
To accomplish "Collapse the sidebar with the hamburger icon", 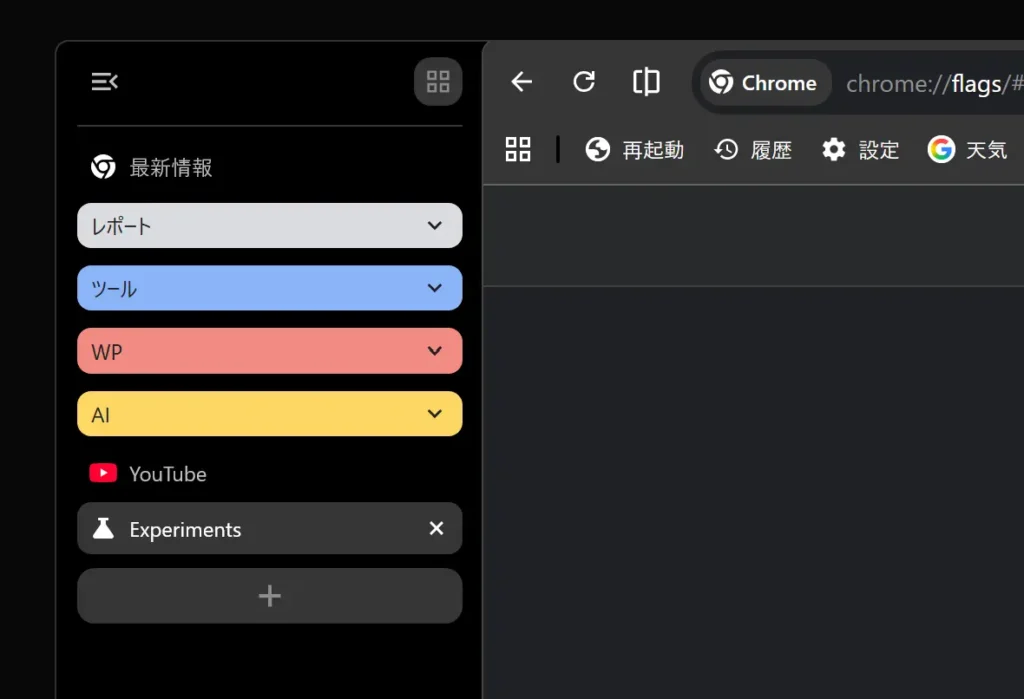I will pyautogui.click(x=104, y=81).
